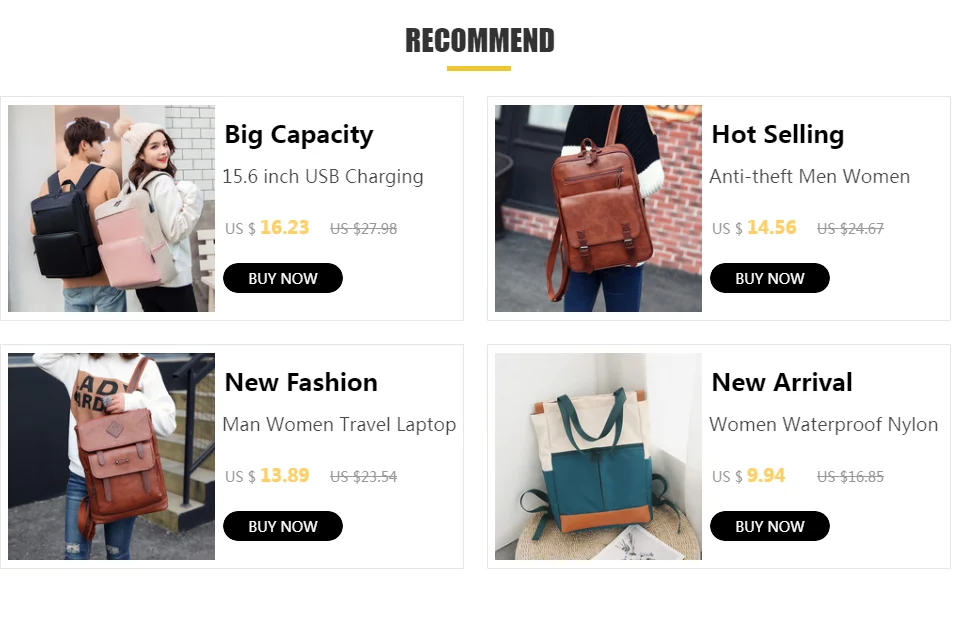Select the New Fashion title
Viewport: 958px width, 635px height.
[301, 383]
